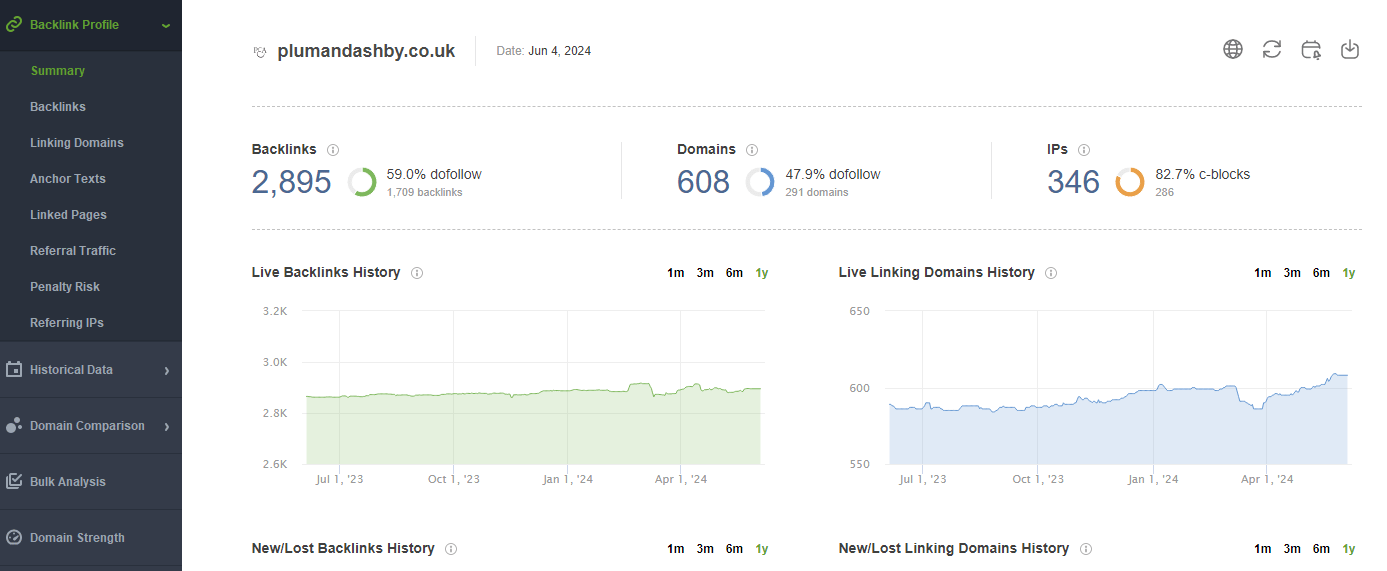Click the green backlinks dofollow donut chart
1387x571 pixels.
click(x=362, y=182)
